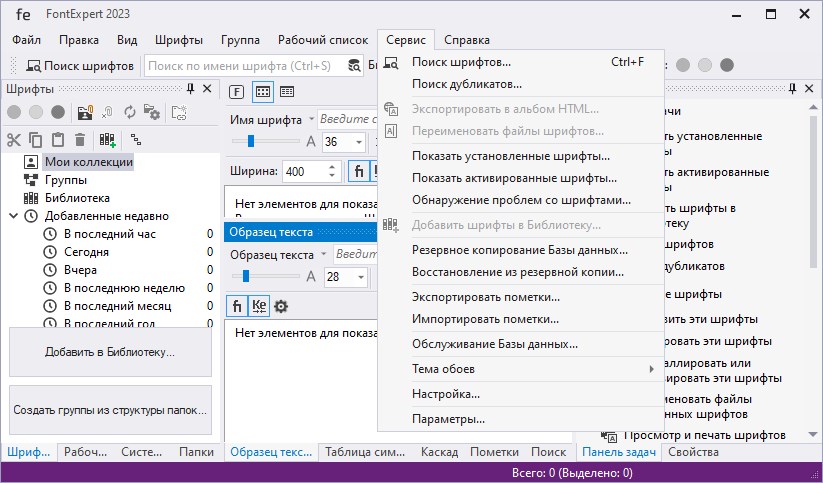This screenshot has height=483, width=823.
Task: Open the gear settings in Образец текста
Action: click(x=281, y=306)
